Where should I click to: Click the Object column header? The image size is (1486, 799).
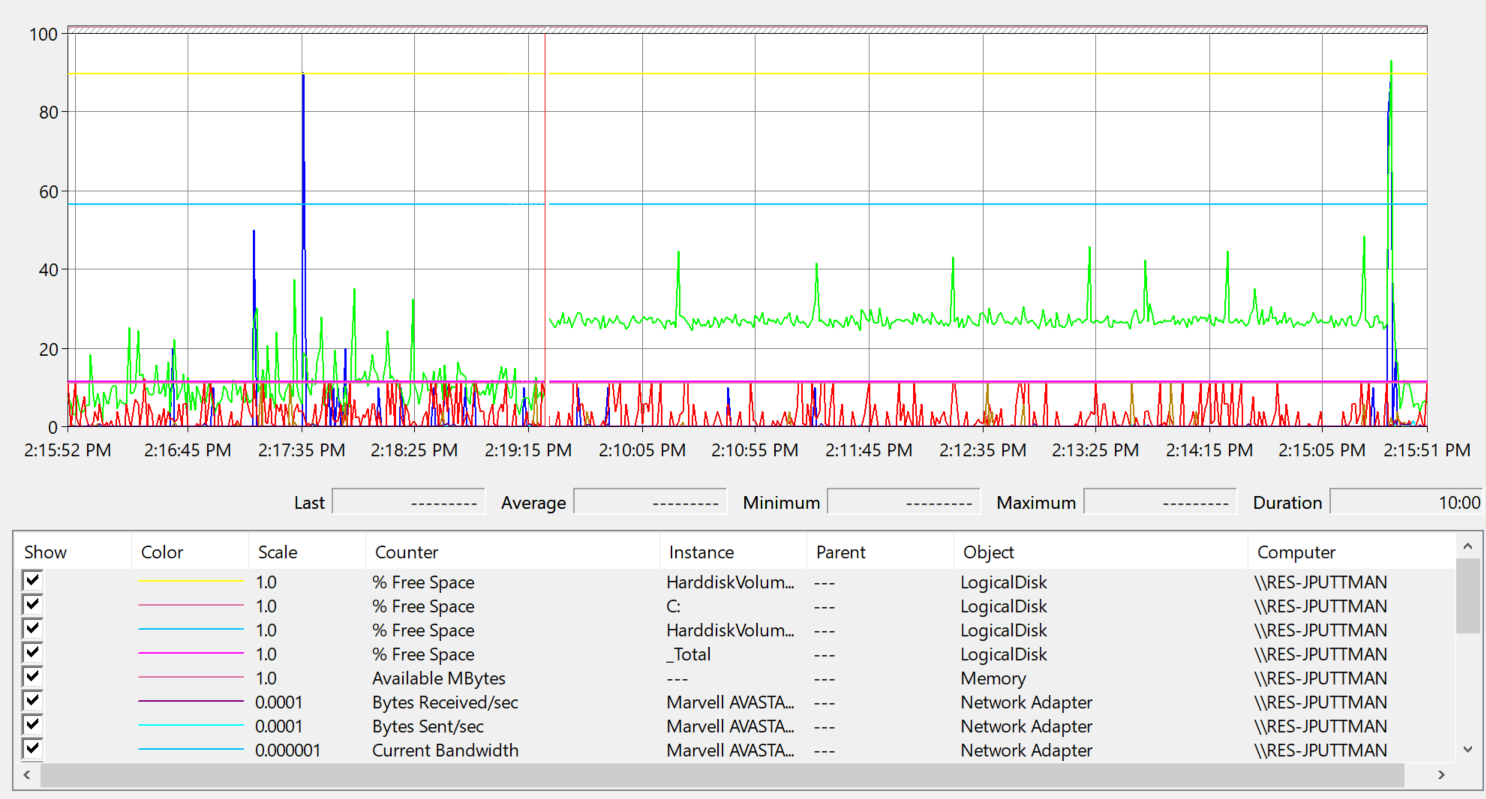pyautogui.click(x=988, y=552)
